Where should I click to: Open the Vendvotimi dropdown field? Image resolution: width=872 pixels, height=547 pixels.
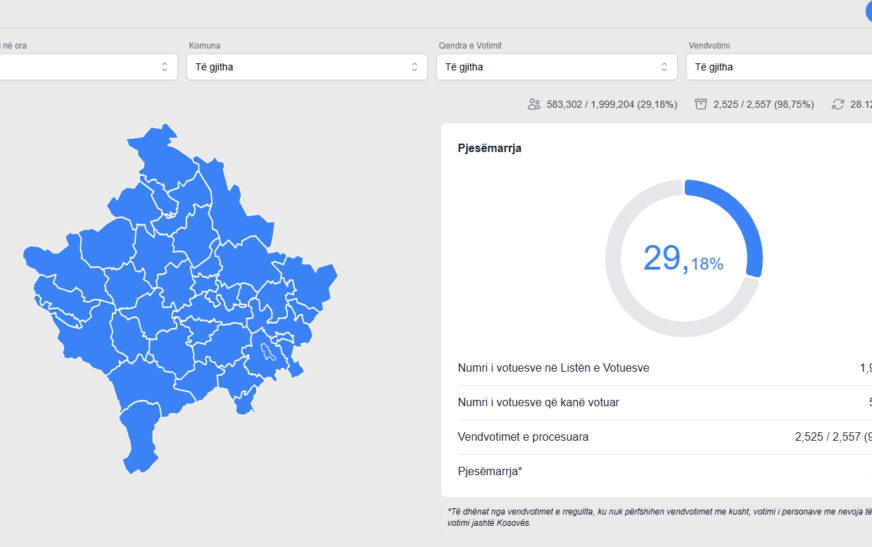pos(780,67)
